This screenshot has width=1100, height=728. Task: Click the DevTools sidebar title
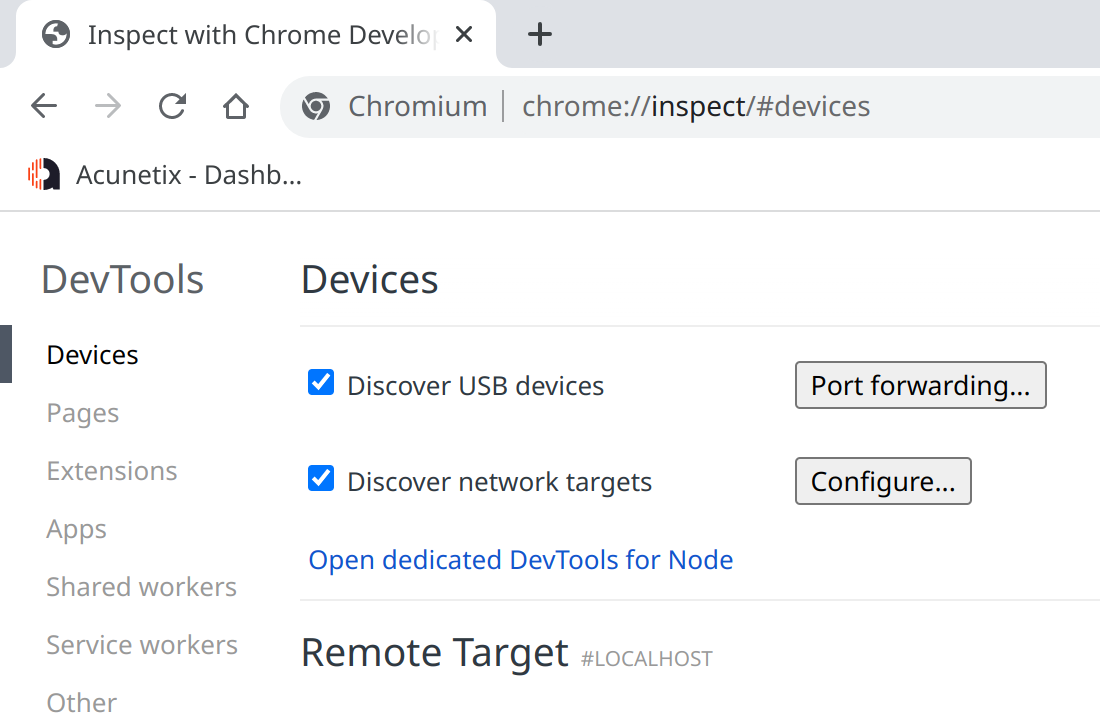[x=123, y=280]
